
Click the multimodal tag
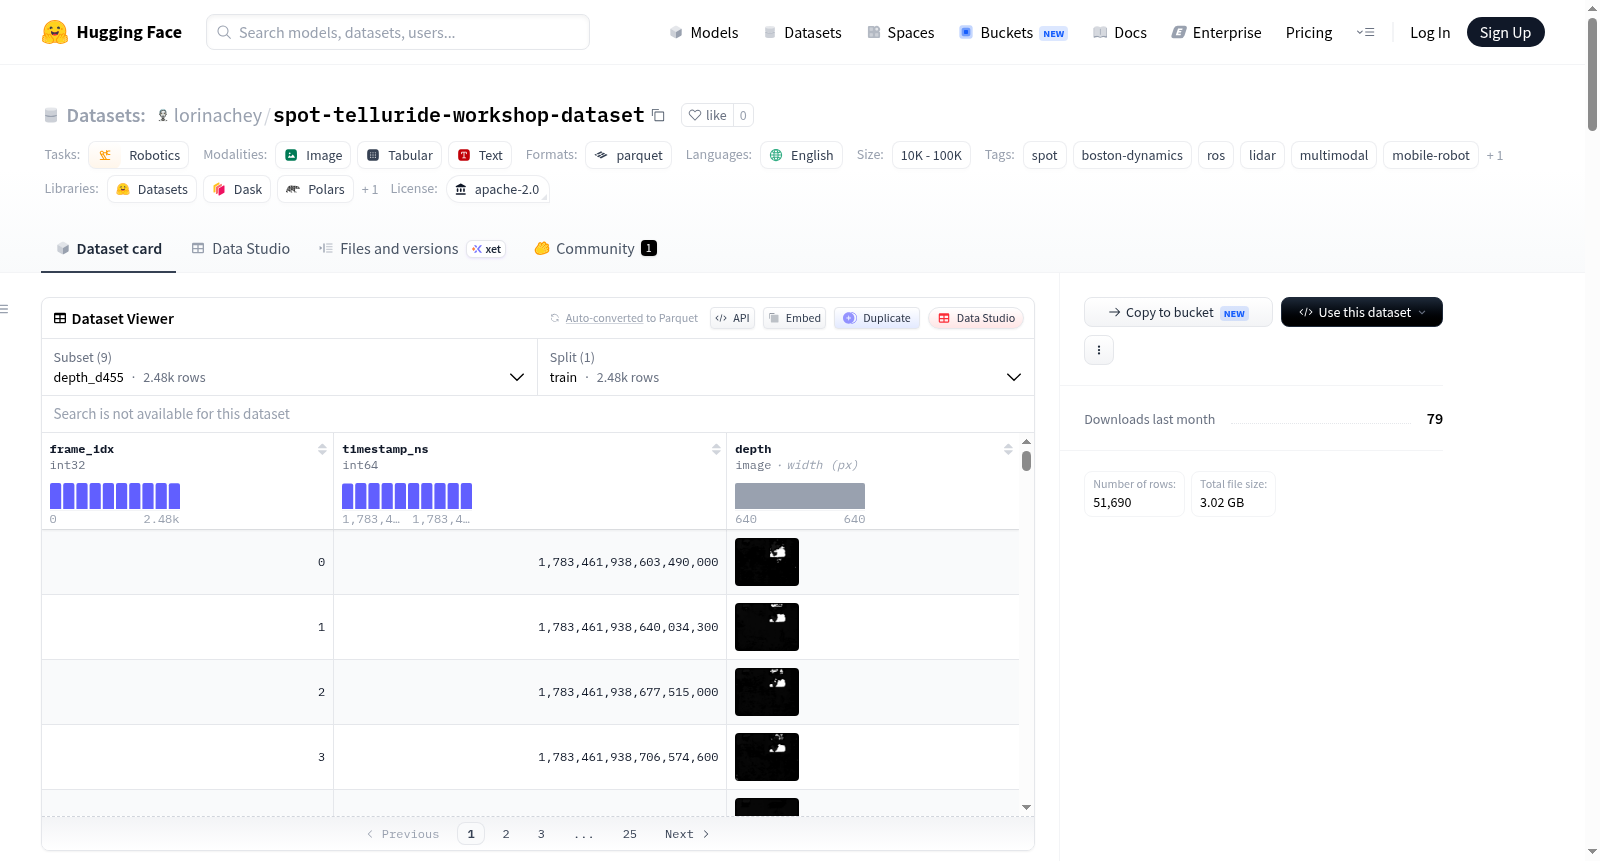coord(1333,155)
